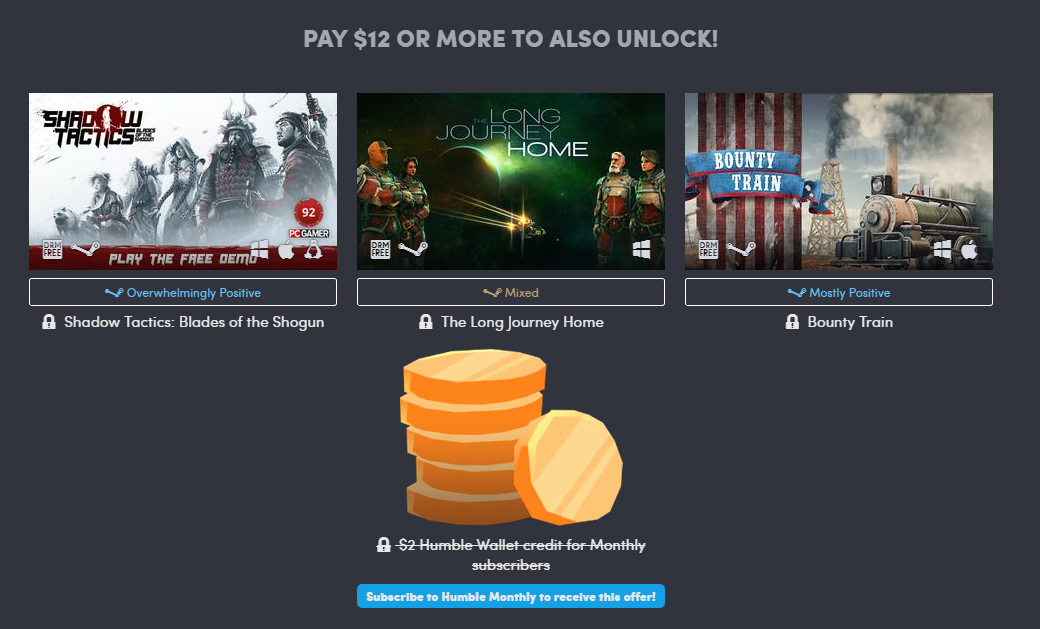1040x629 pixels.
Task: Open the Overwhelmingly Positive Steam review button
Action: click(x=183, y=292)
